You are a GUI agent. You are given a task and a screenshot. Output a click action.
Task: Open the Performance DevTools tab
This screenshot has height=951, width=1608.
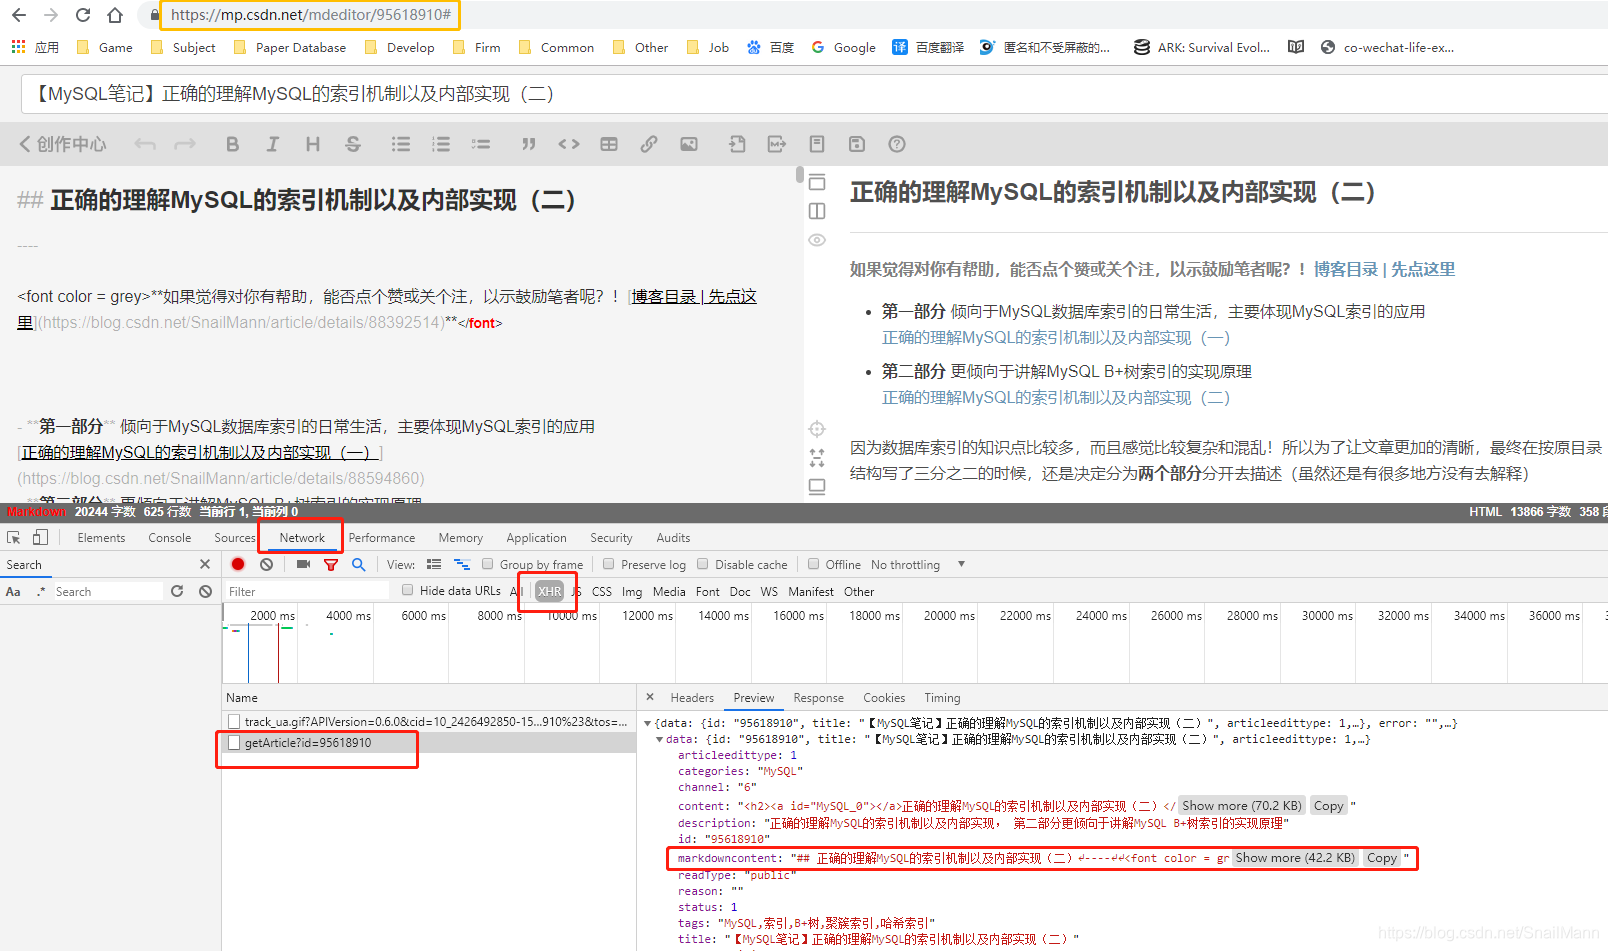click(382, 537)
